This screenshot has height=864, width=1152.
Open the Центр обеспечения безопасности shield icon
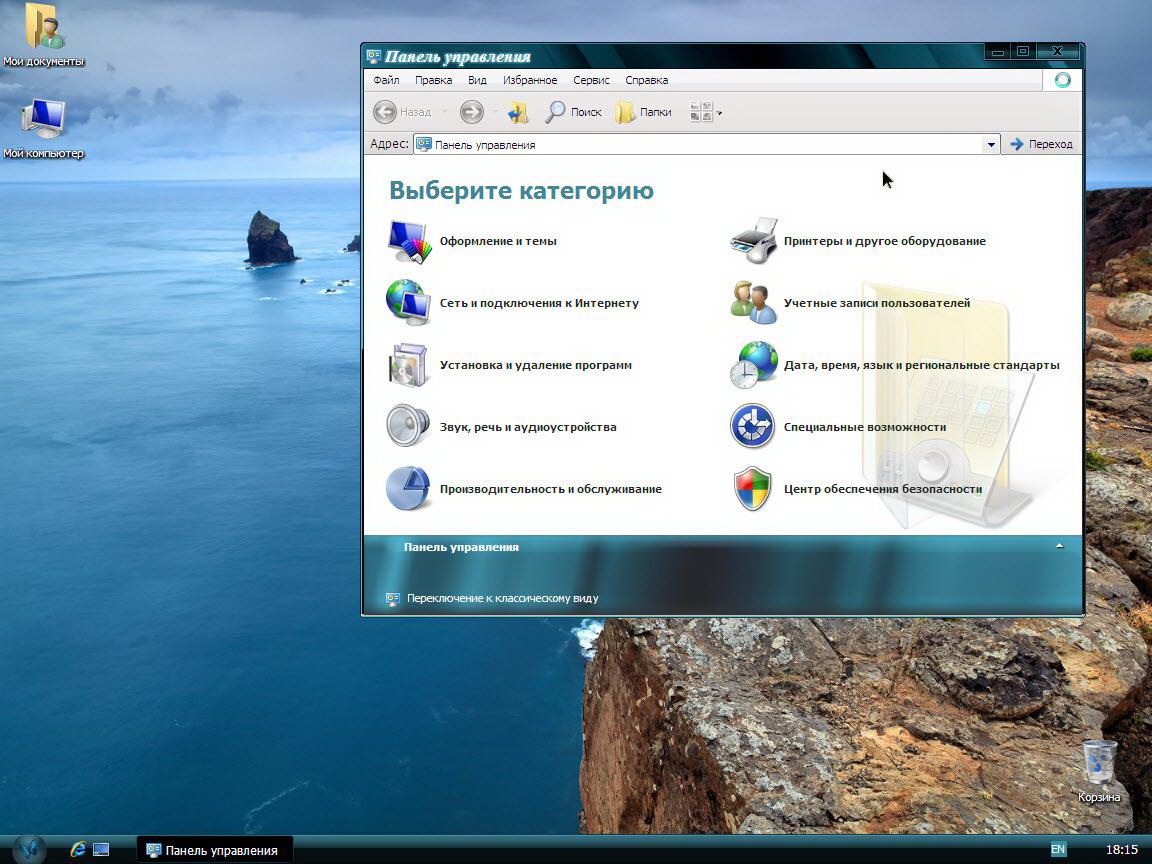[x=753, y=489]
